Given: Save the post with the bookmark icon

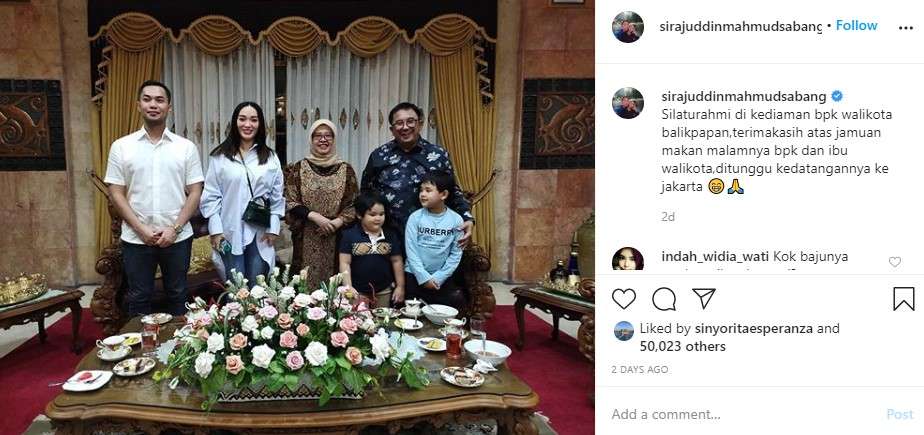Looking at the screenshot, I should coord(903,299).
